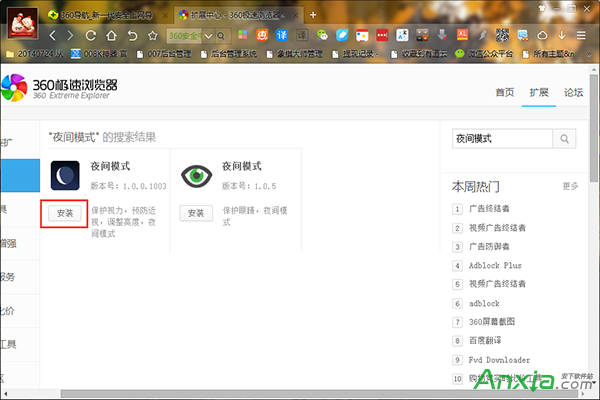
Task: Go back with the back arrow
Action: pyautogui.click(x=53, y=36)
